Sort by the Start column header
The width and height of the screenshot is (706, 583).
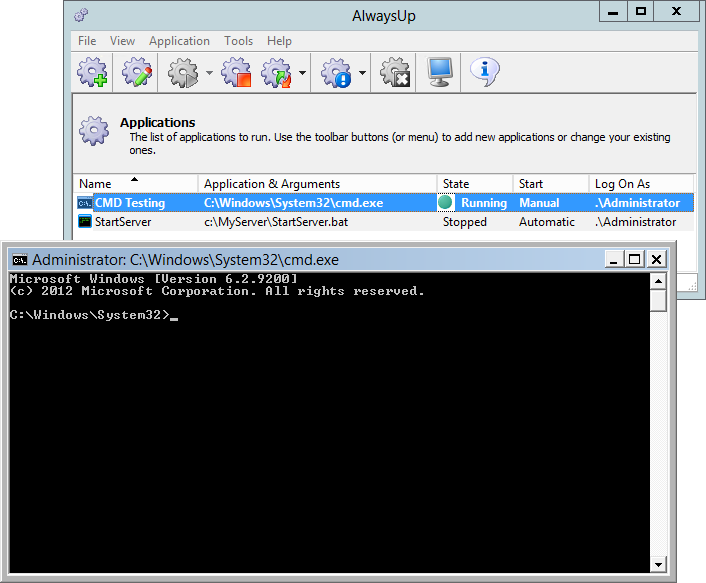click(551, 184)
